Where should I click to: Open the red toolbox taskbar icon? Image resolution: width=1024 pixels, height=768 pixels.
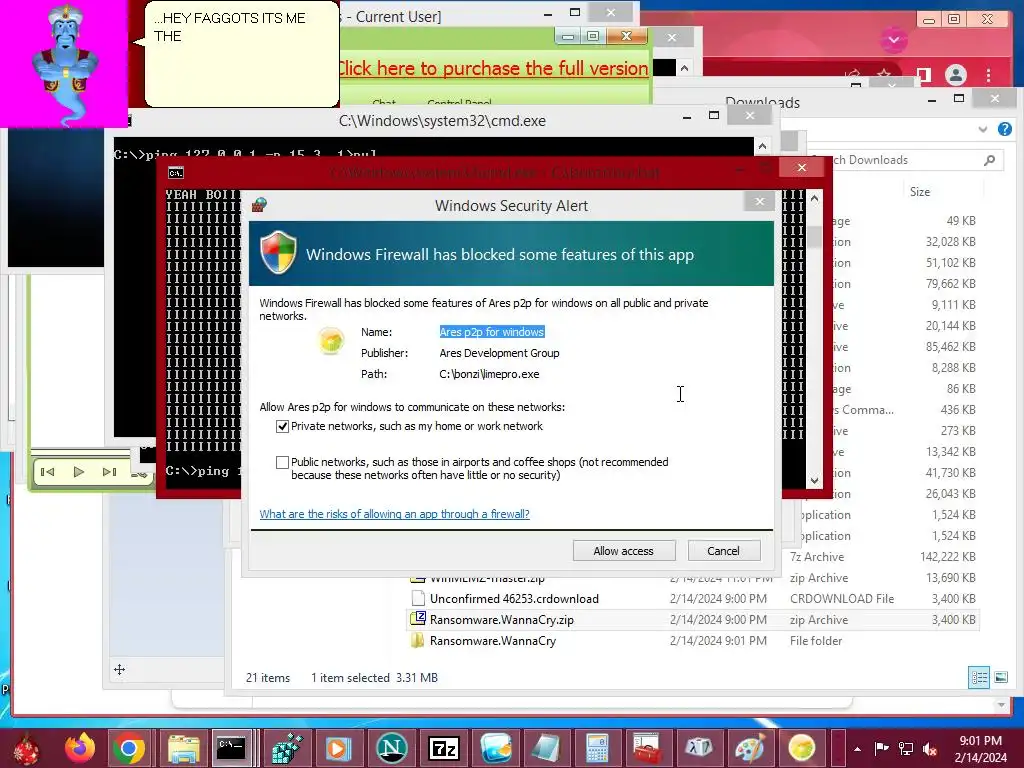(647, 748)
